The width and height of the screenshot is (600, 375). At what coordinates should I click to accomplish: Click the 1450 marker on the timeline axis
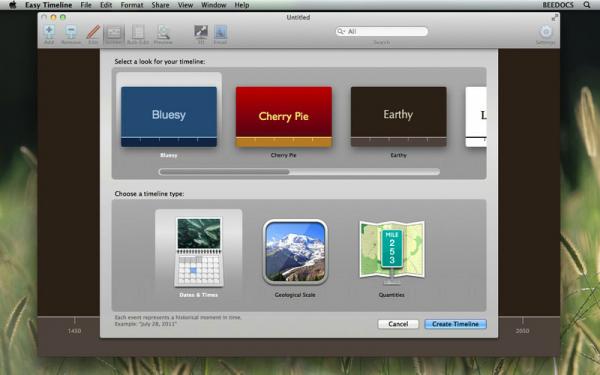tap(74, 331)
